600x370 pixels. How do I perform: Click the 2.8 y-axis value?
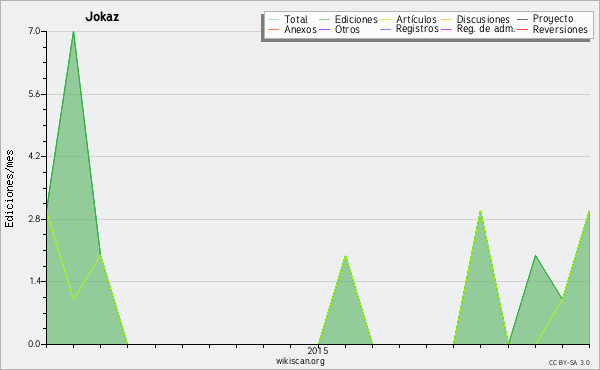pyautogui.click(x=34, y=219)
